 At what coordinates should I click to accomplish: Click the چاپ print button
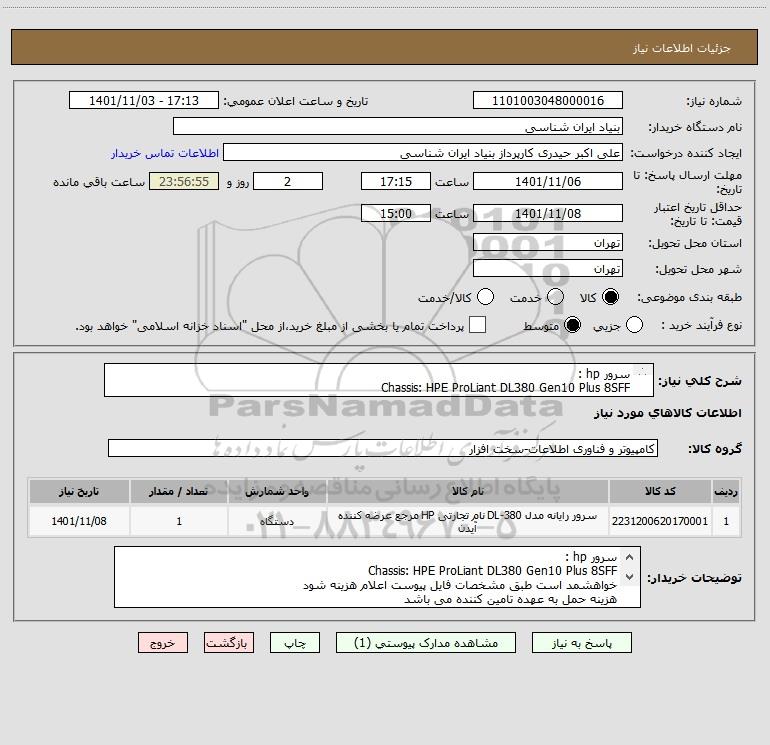pyautogui.click(x=295, y=643)
